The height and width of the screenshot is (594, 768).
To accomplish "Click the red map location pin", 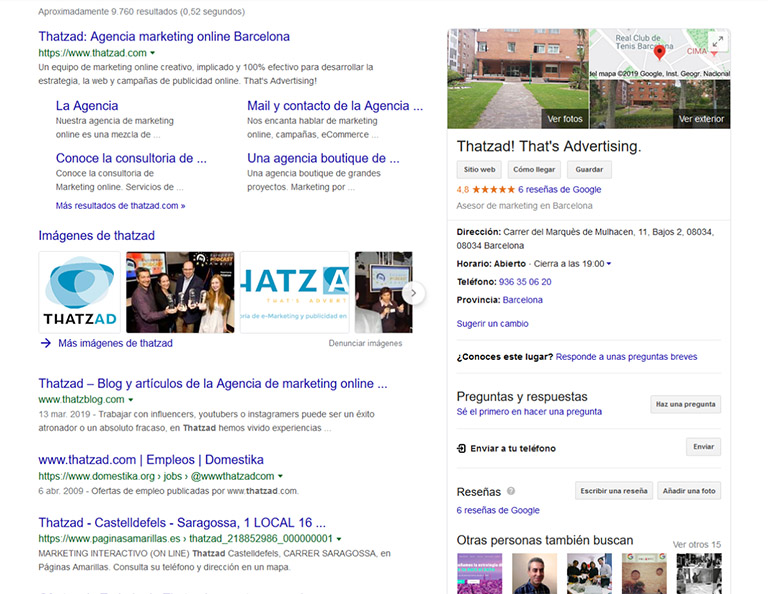I will pos(659,54).
